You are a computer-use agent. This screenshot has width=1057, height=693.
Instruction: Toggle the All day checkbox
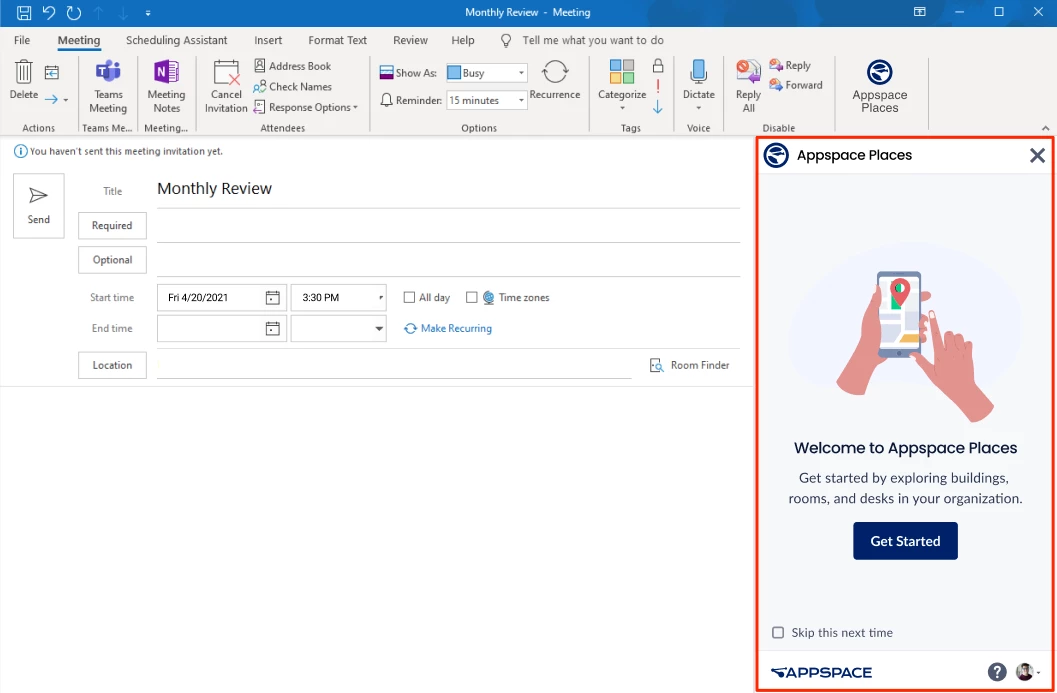[x=409, y=297]
